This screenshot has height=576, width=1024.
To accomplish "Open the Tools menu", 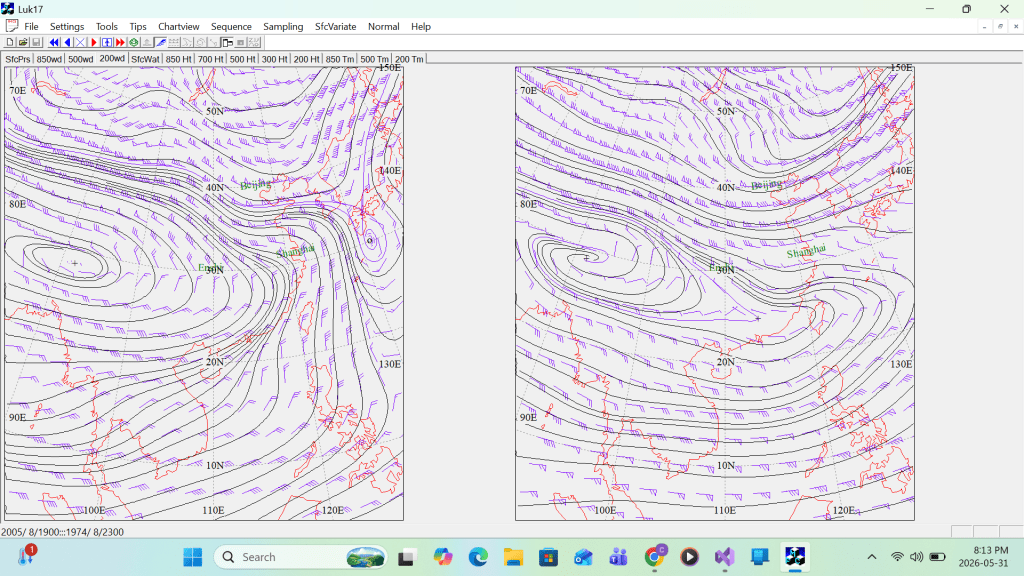I will coord(106,26).
